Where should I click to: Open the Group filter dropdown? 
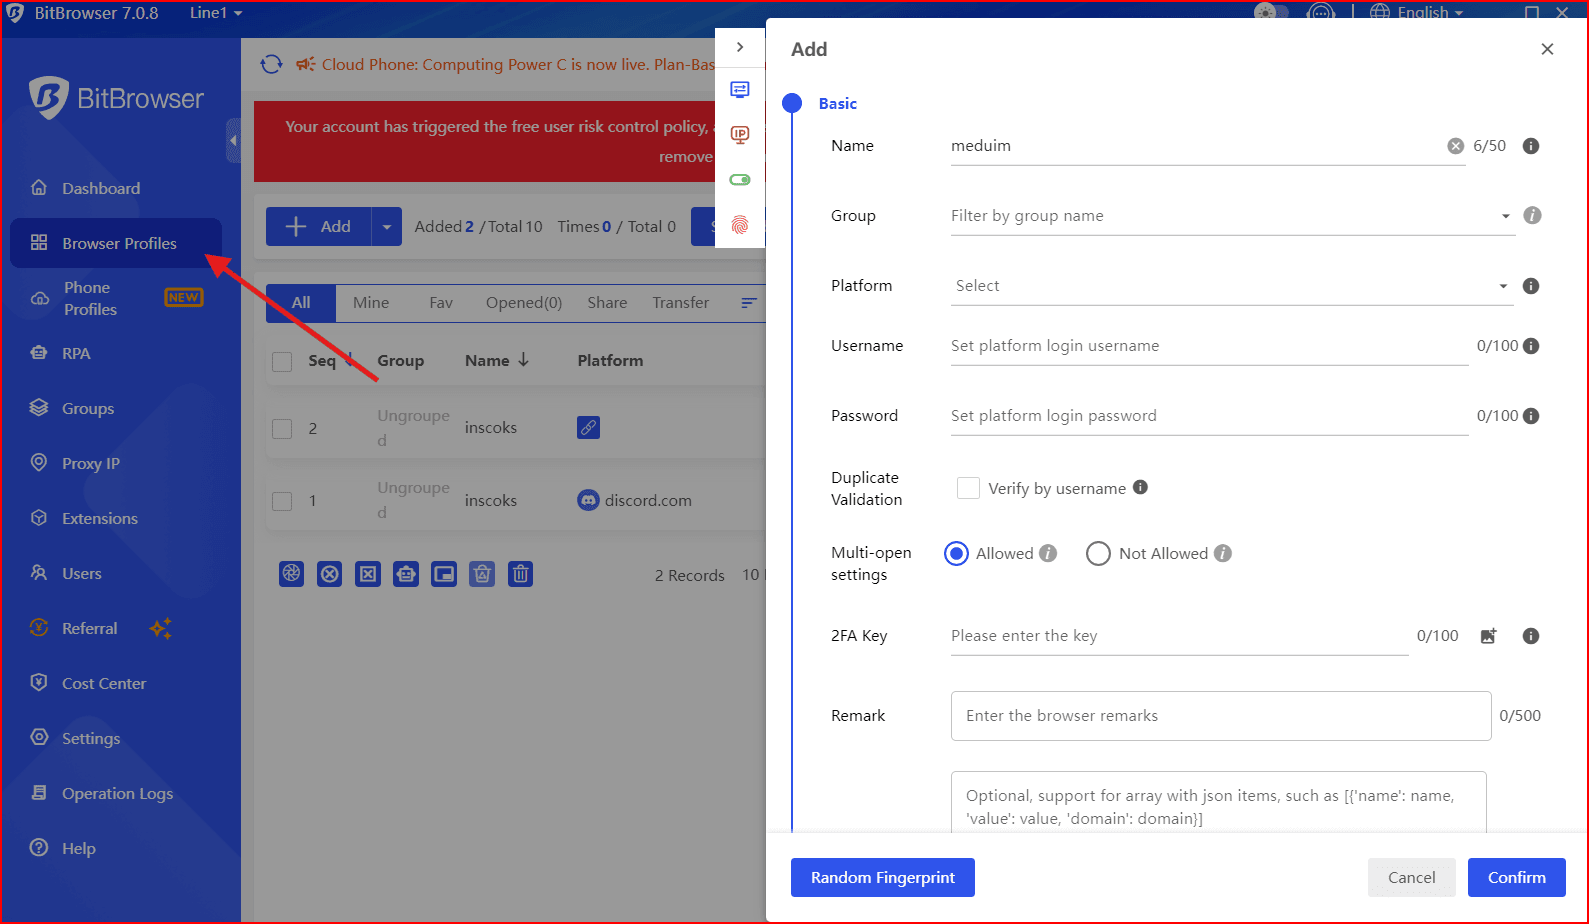click(1231, 216)
